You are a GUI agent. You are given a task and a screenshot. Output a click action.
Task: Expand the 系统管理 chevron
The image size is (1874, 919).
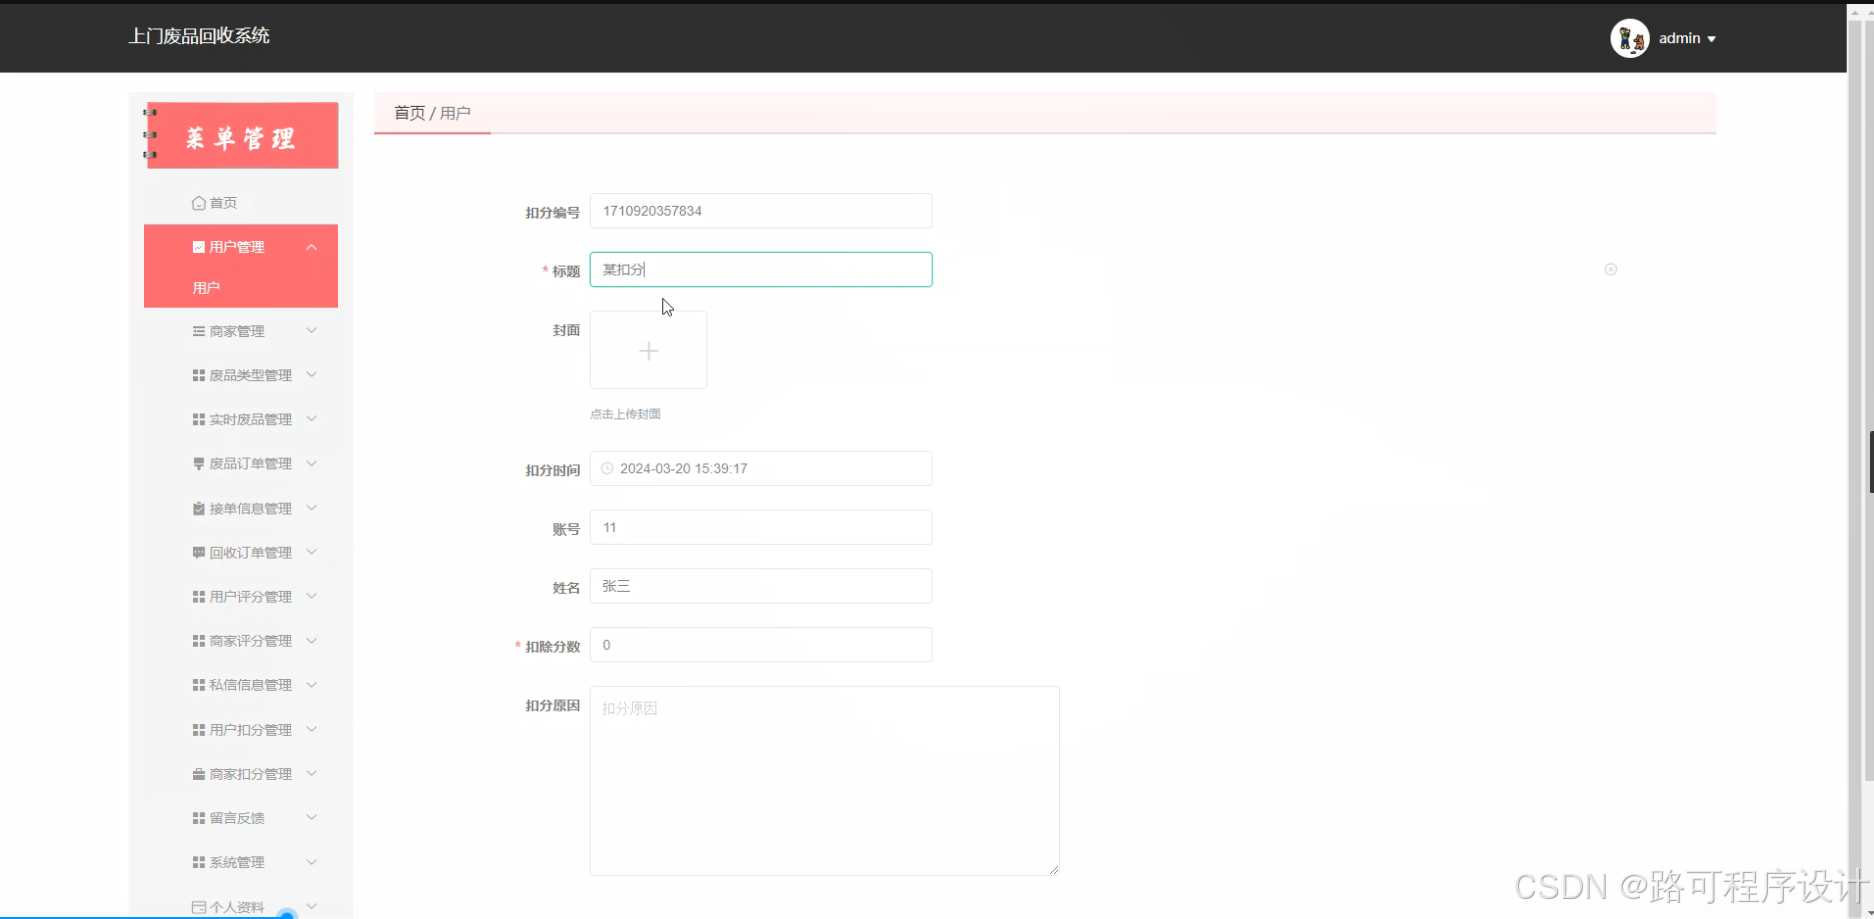311,861
